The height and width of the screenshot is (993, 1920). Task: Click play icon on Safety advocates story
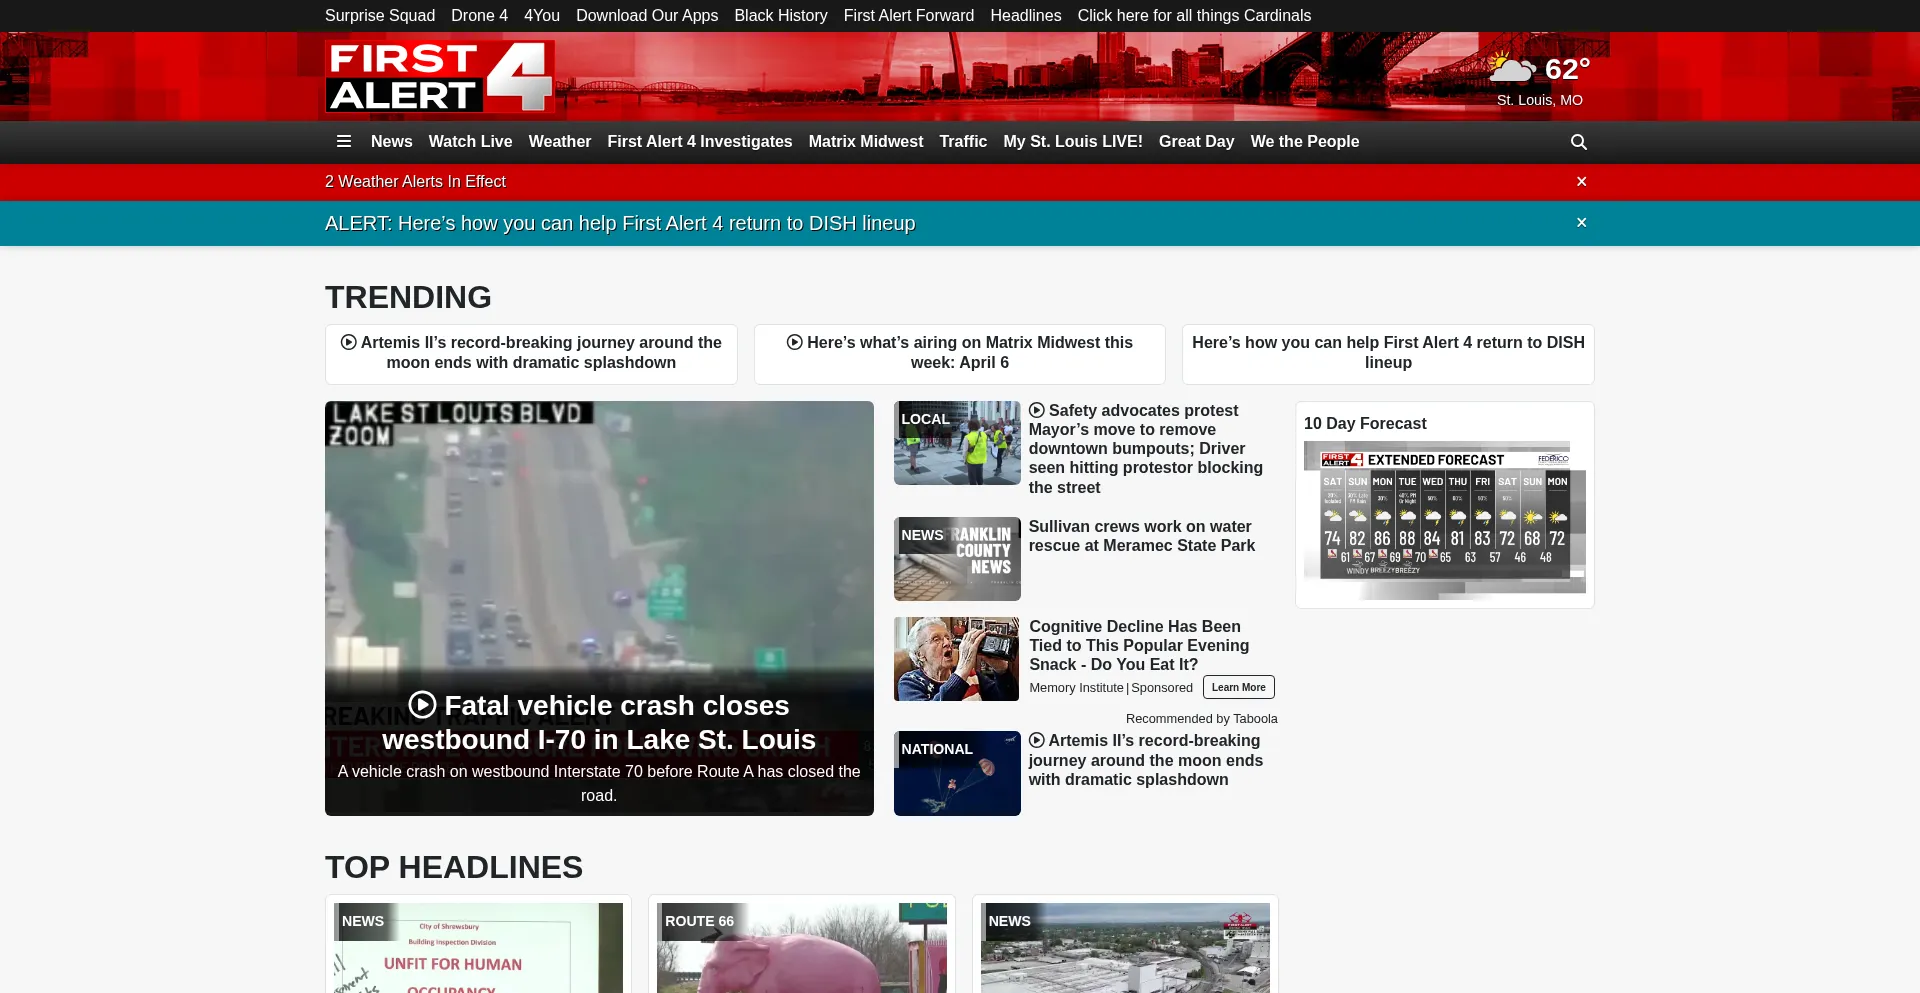pyautogui.click(x=1037, y=410)
